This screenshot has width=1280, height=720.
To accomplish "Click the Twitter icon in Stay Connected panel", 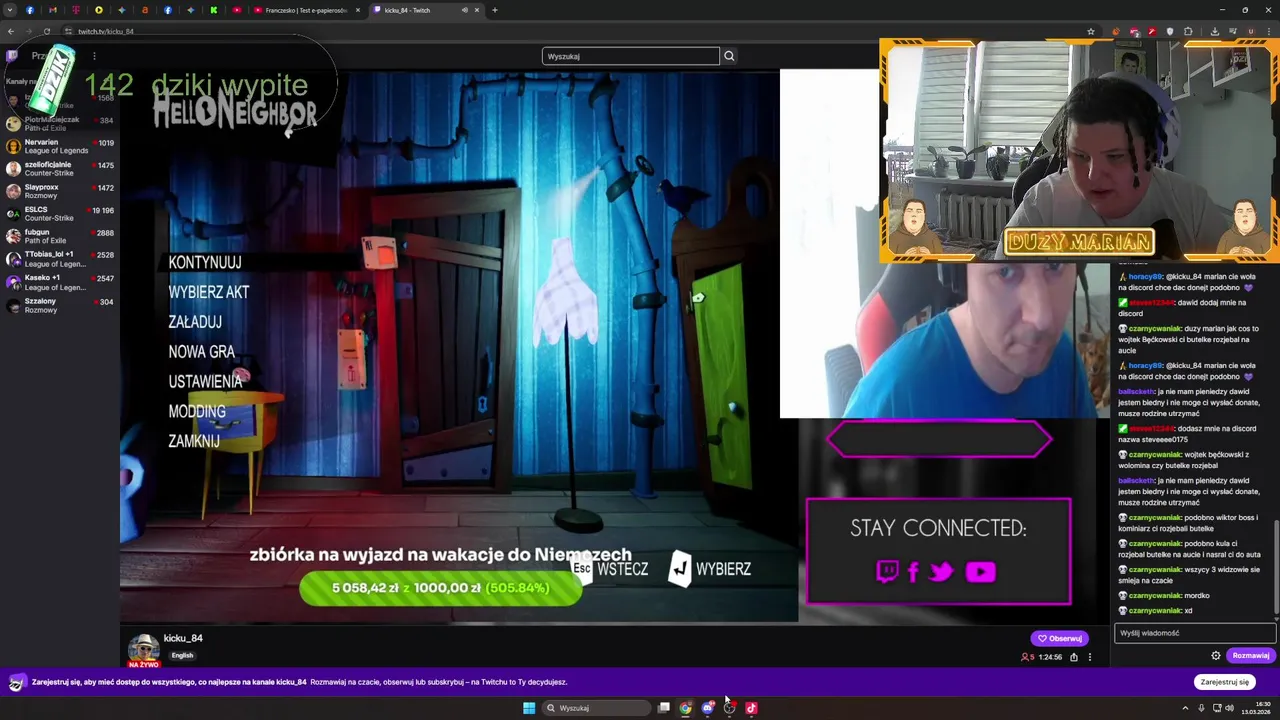I will click(x=941, y=571).
